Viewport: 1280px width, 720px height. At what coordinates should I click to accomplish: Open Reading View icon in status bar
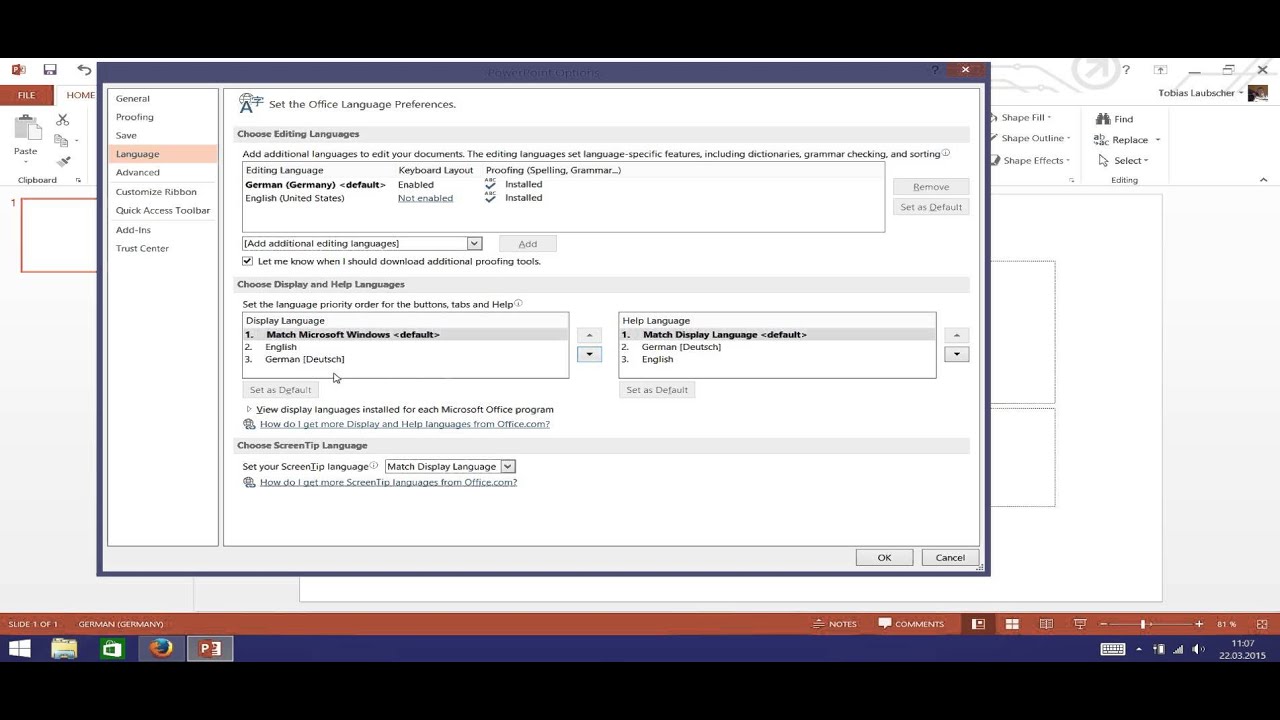(x=1046, y=624)
